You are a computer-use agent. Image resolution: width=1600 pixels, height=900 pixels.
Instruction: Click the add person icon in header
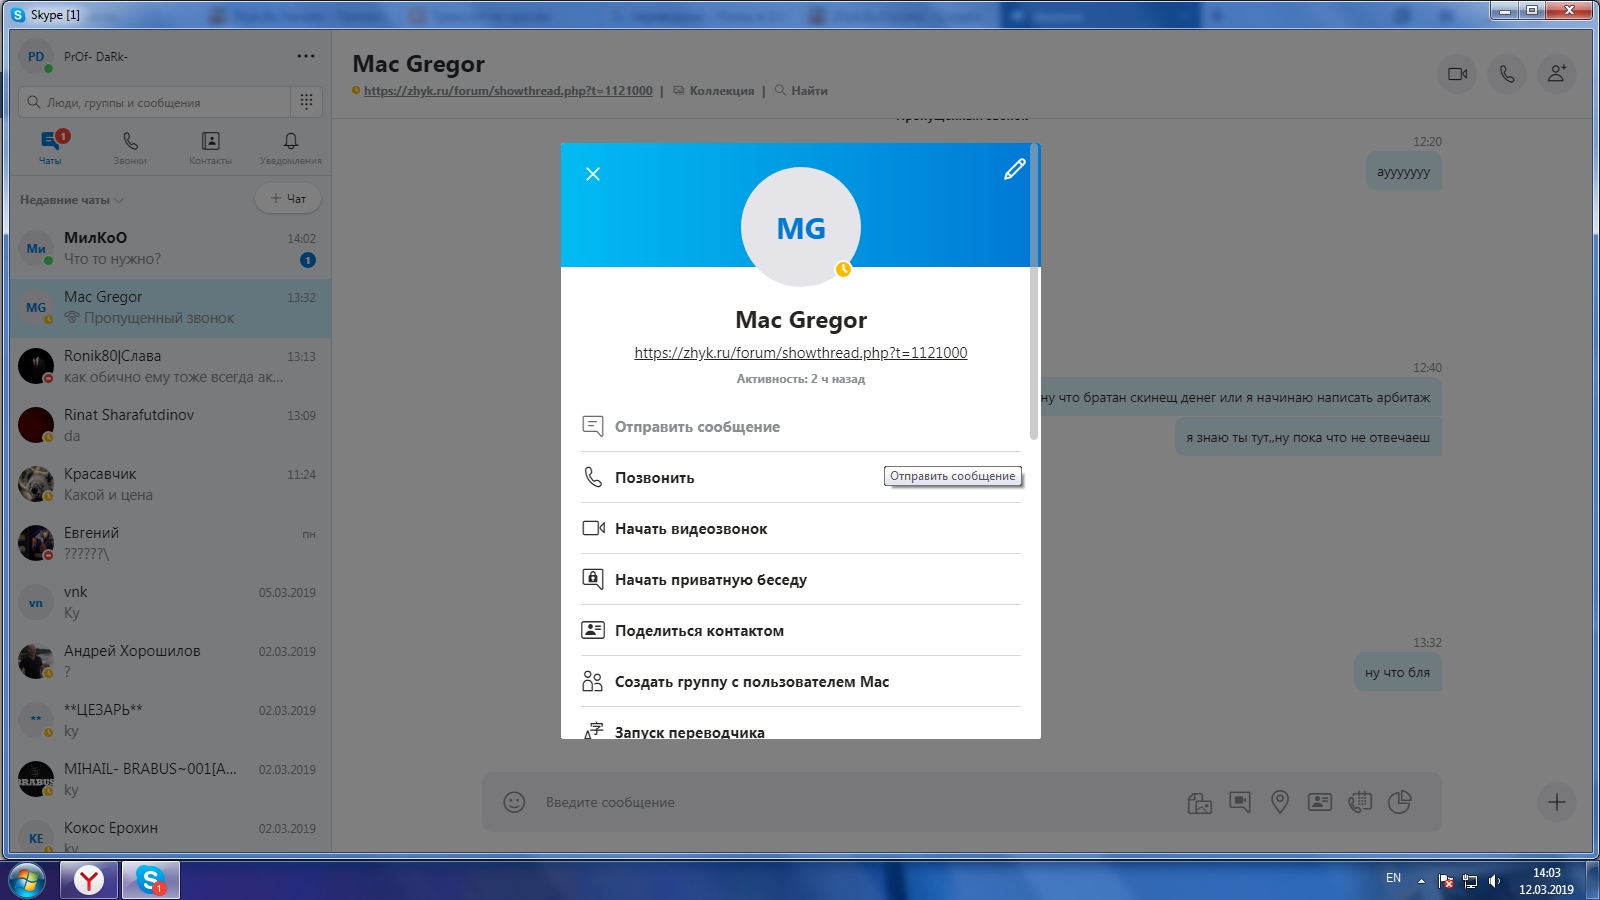coord(1557,74)
